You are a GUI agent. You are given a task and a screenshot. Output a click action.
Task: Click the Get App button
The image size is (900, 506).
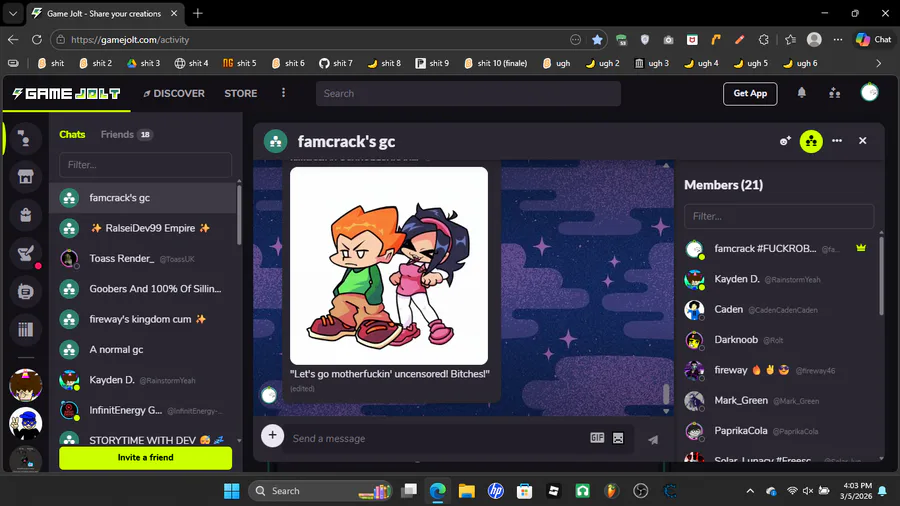click(750, 94)
